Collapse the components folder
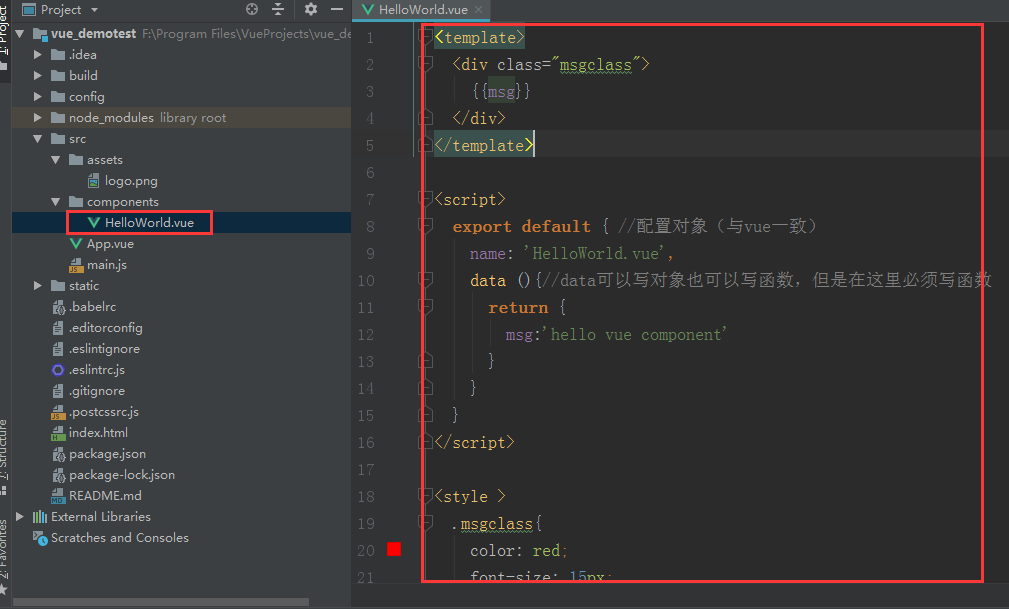 [55, 201]
